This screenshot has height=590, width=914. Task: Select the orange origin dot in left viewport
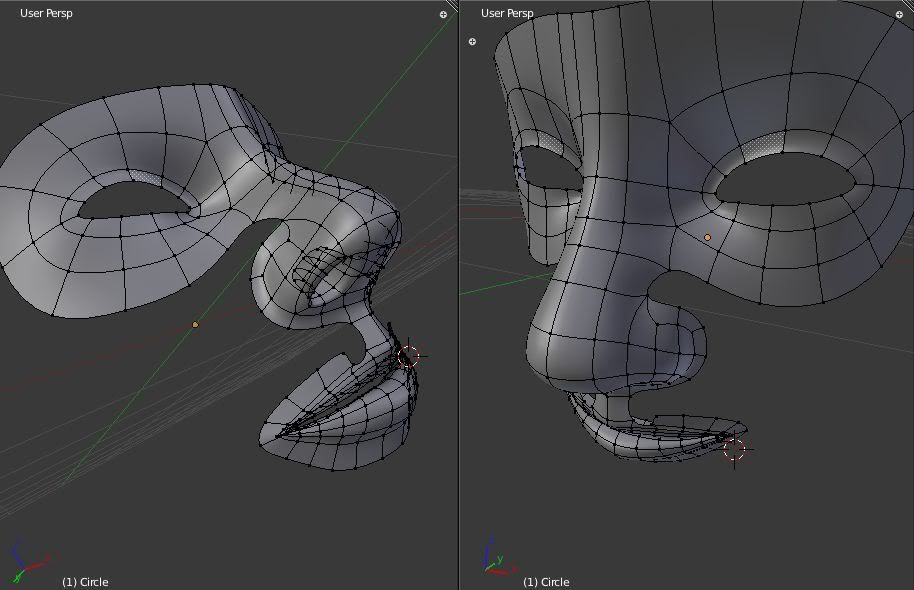pyautogui.click(x=195, y=324)
